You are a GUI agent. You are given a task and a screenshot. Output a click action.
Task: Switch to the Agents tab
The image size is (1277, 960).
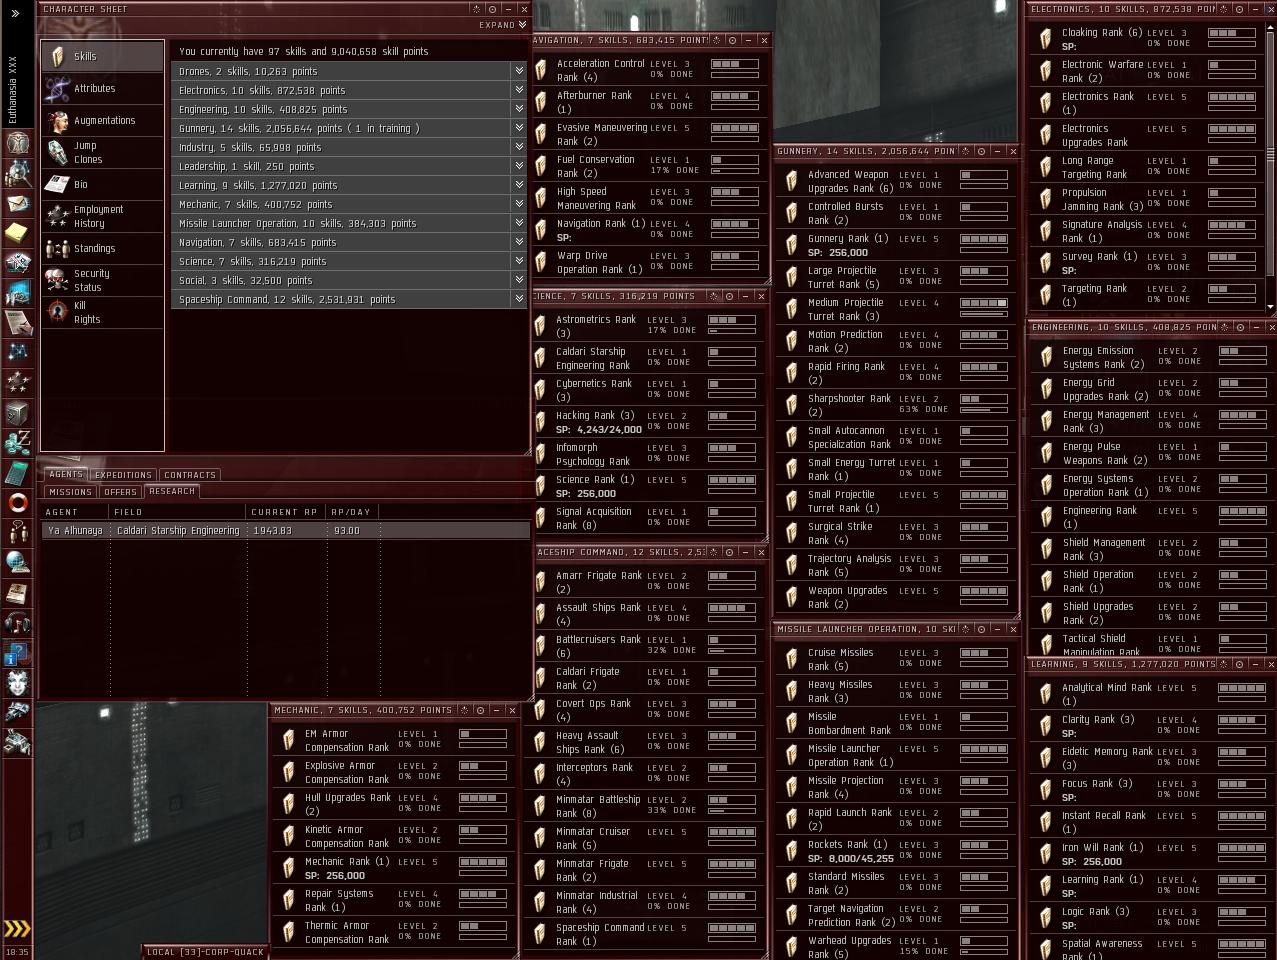click(66, 474)
